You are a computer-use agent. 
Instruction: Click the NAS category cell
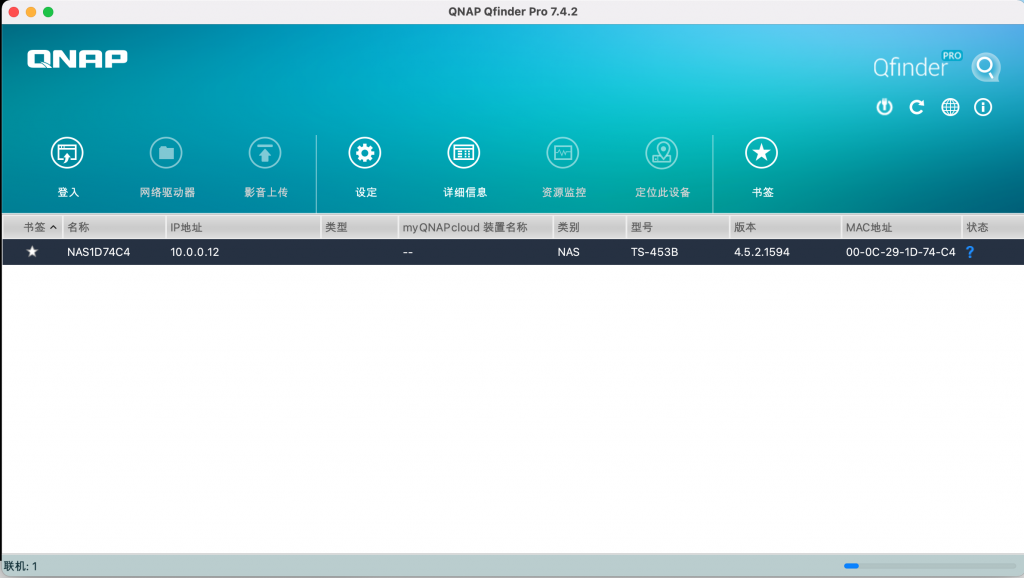(x=568, y=252)
